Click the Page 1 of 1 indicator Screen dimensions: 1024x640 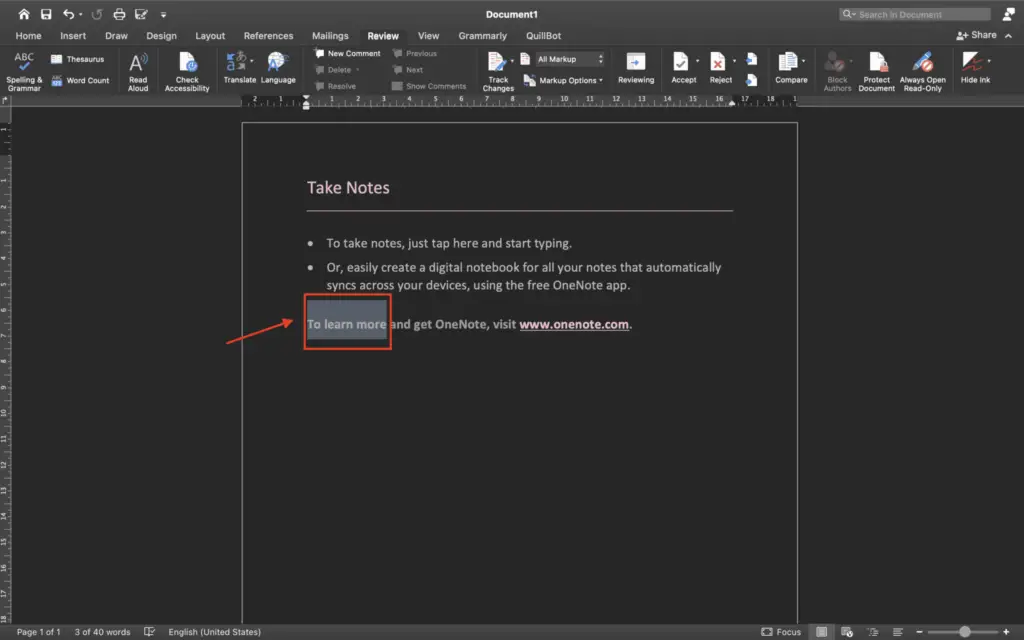pyautogui.click(x=39, y=632)
